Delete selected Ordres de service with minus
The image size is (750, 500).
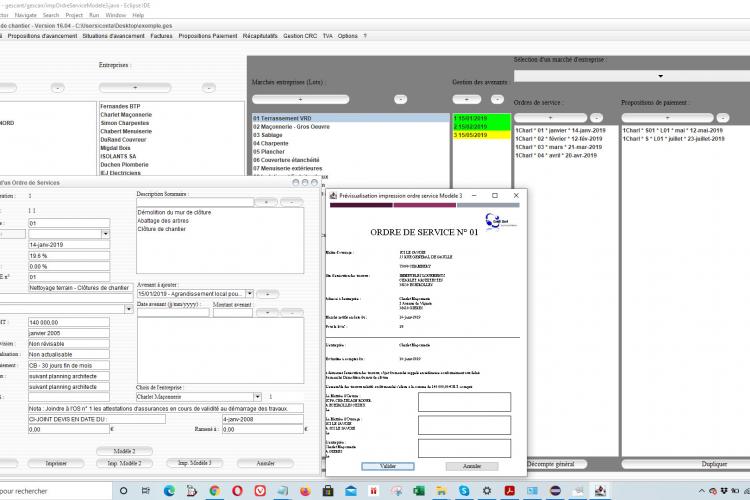click(596, 118)
